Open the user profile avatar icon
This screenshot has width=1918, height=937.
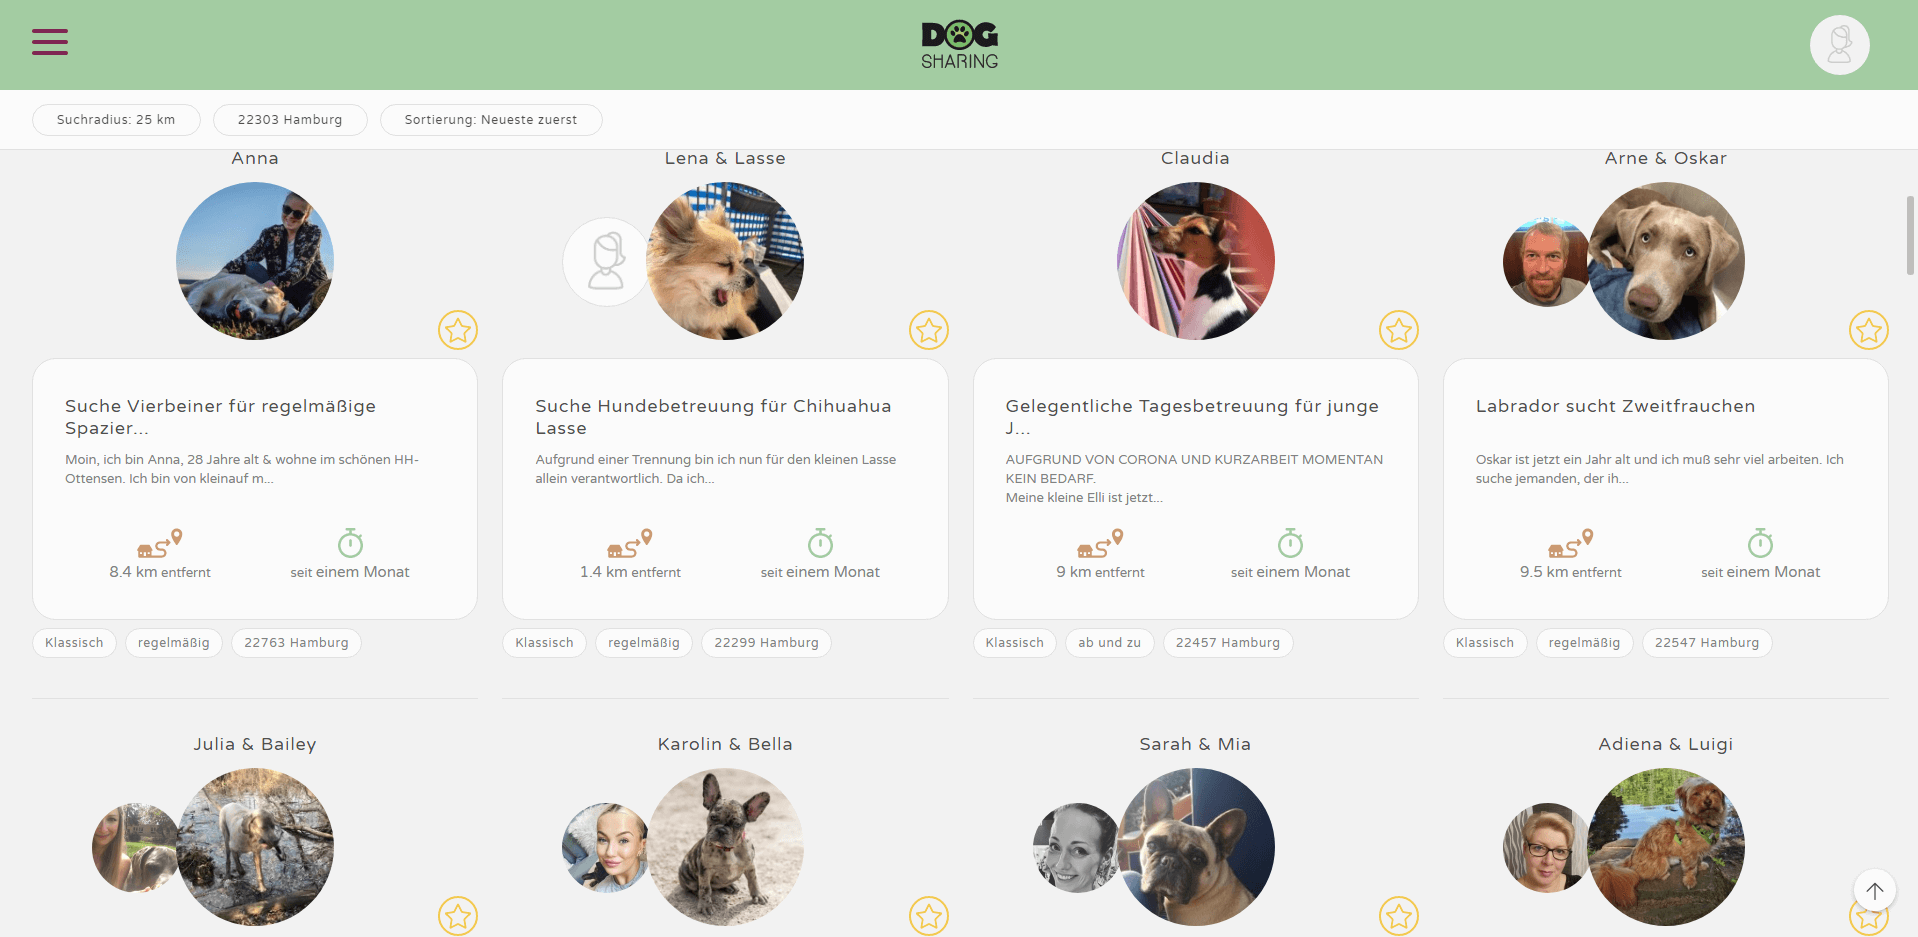(1839, 45)
